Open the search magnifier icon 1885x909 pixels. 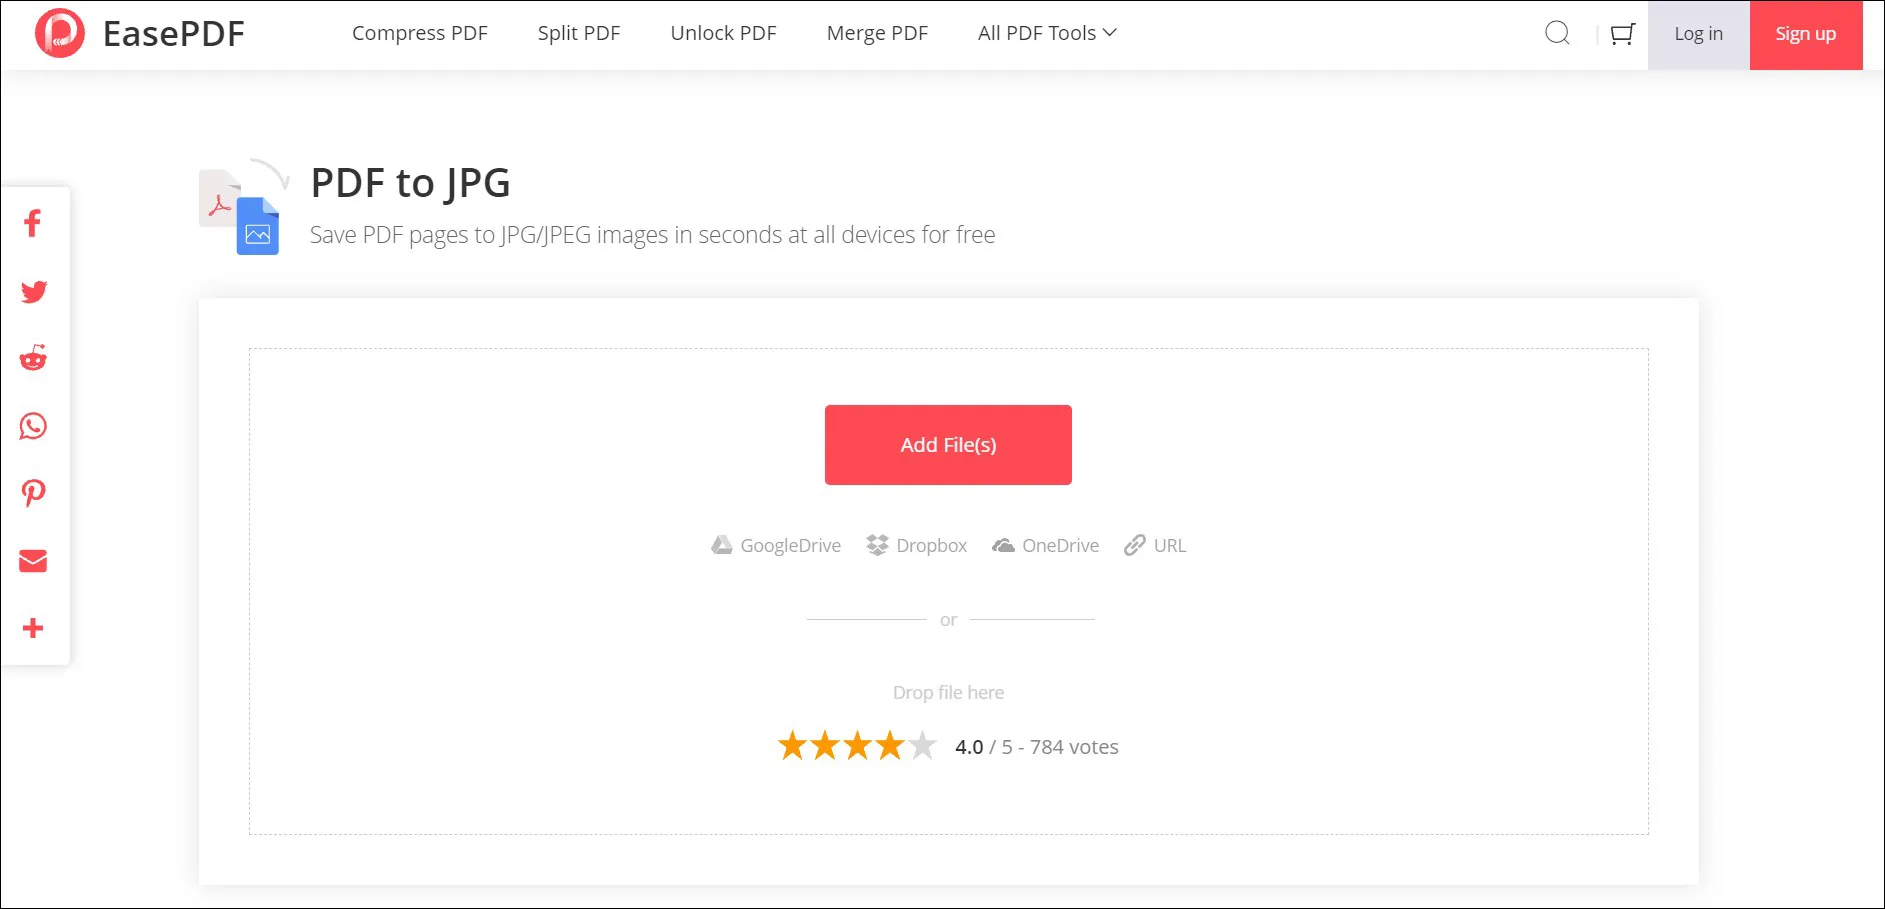[1557, 34]
